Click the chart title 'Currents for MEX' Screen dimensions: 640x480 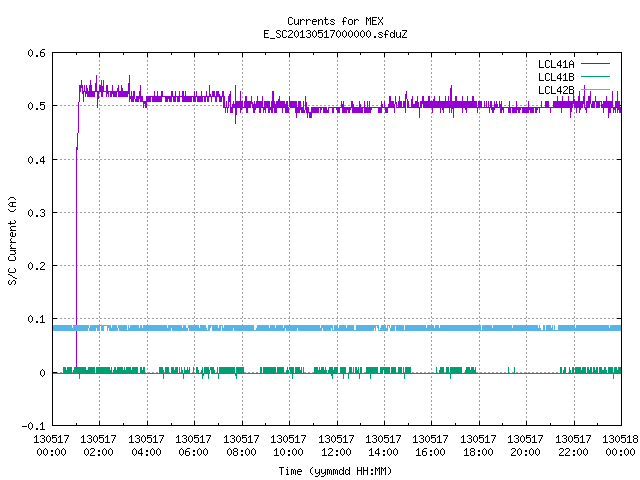point(335,21)
